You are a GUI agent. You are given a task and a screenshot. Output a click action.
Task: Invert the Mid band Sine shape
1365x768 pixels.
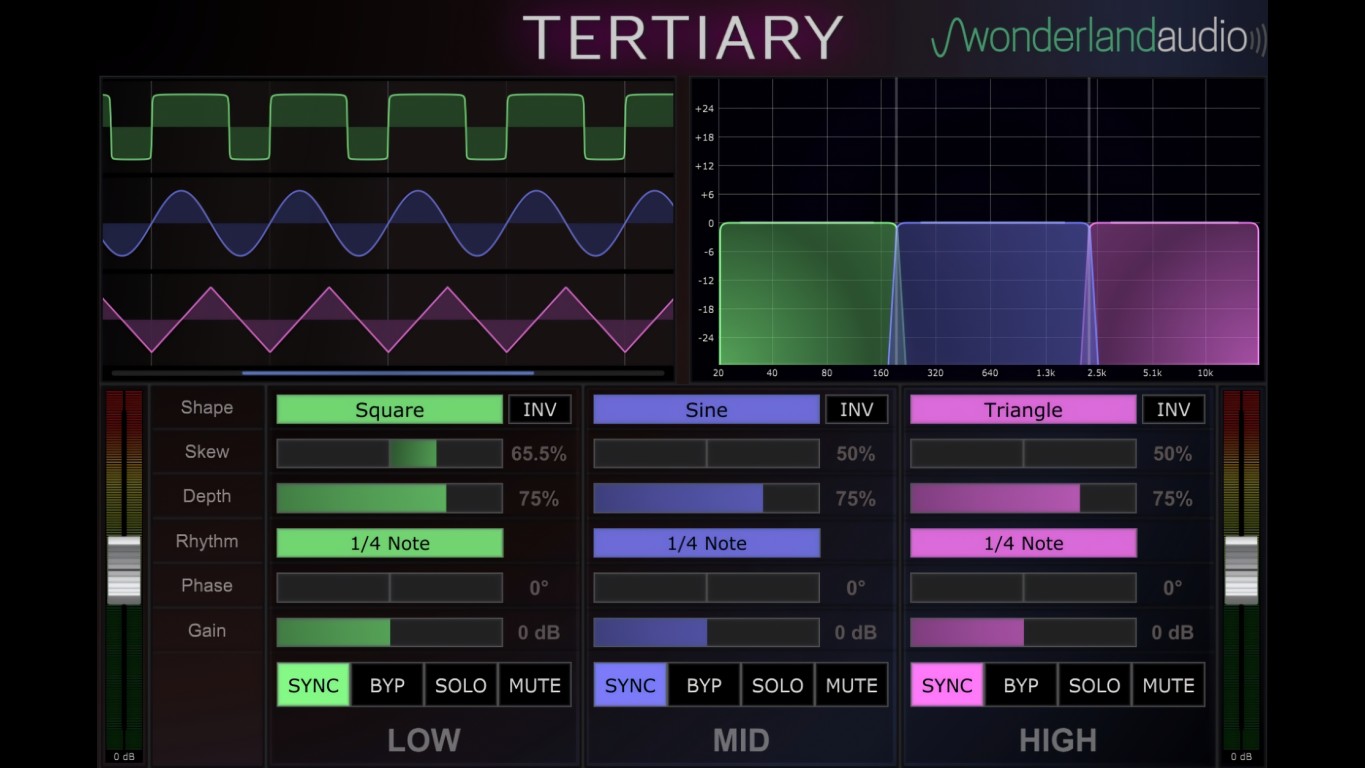coord(856,410)
